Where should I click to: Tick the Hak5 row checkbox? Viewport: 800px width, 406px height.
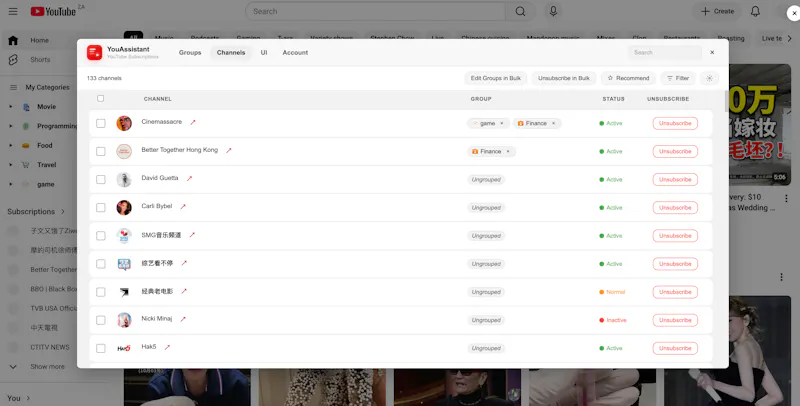click(101, 348)
